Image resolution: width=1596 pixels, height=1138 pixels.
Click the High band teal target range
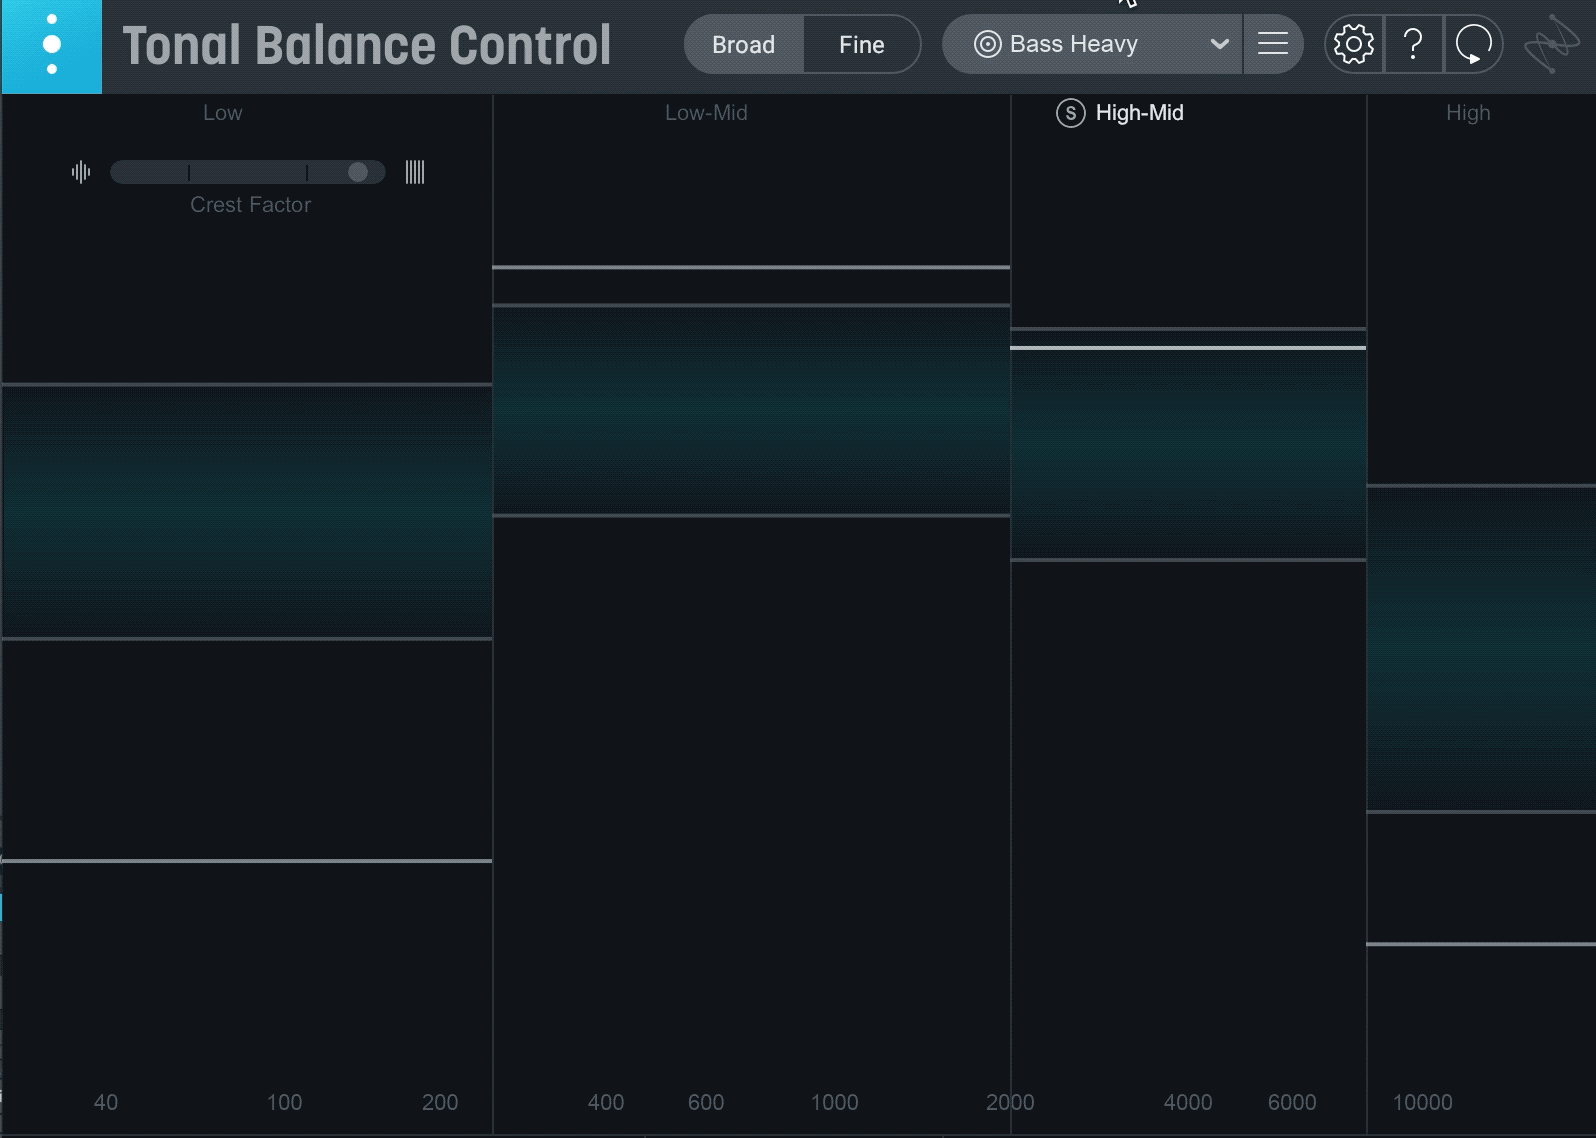point(1481,649)
